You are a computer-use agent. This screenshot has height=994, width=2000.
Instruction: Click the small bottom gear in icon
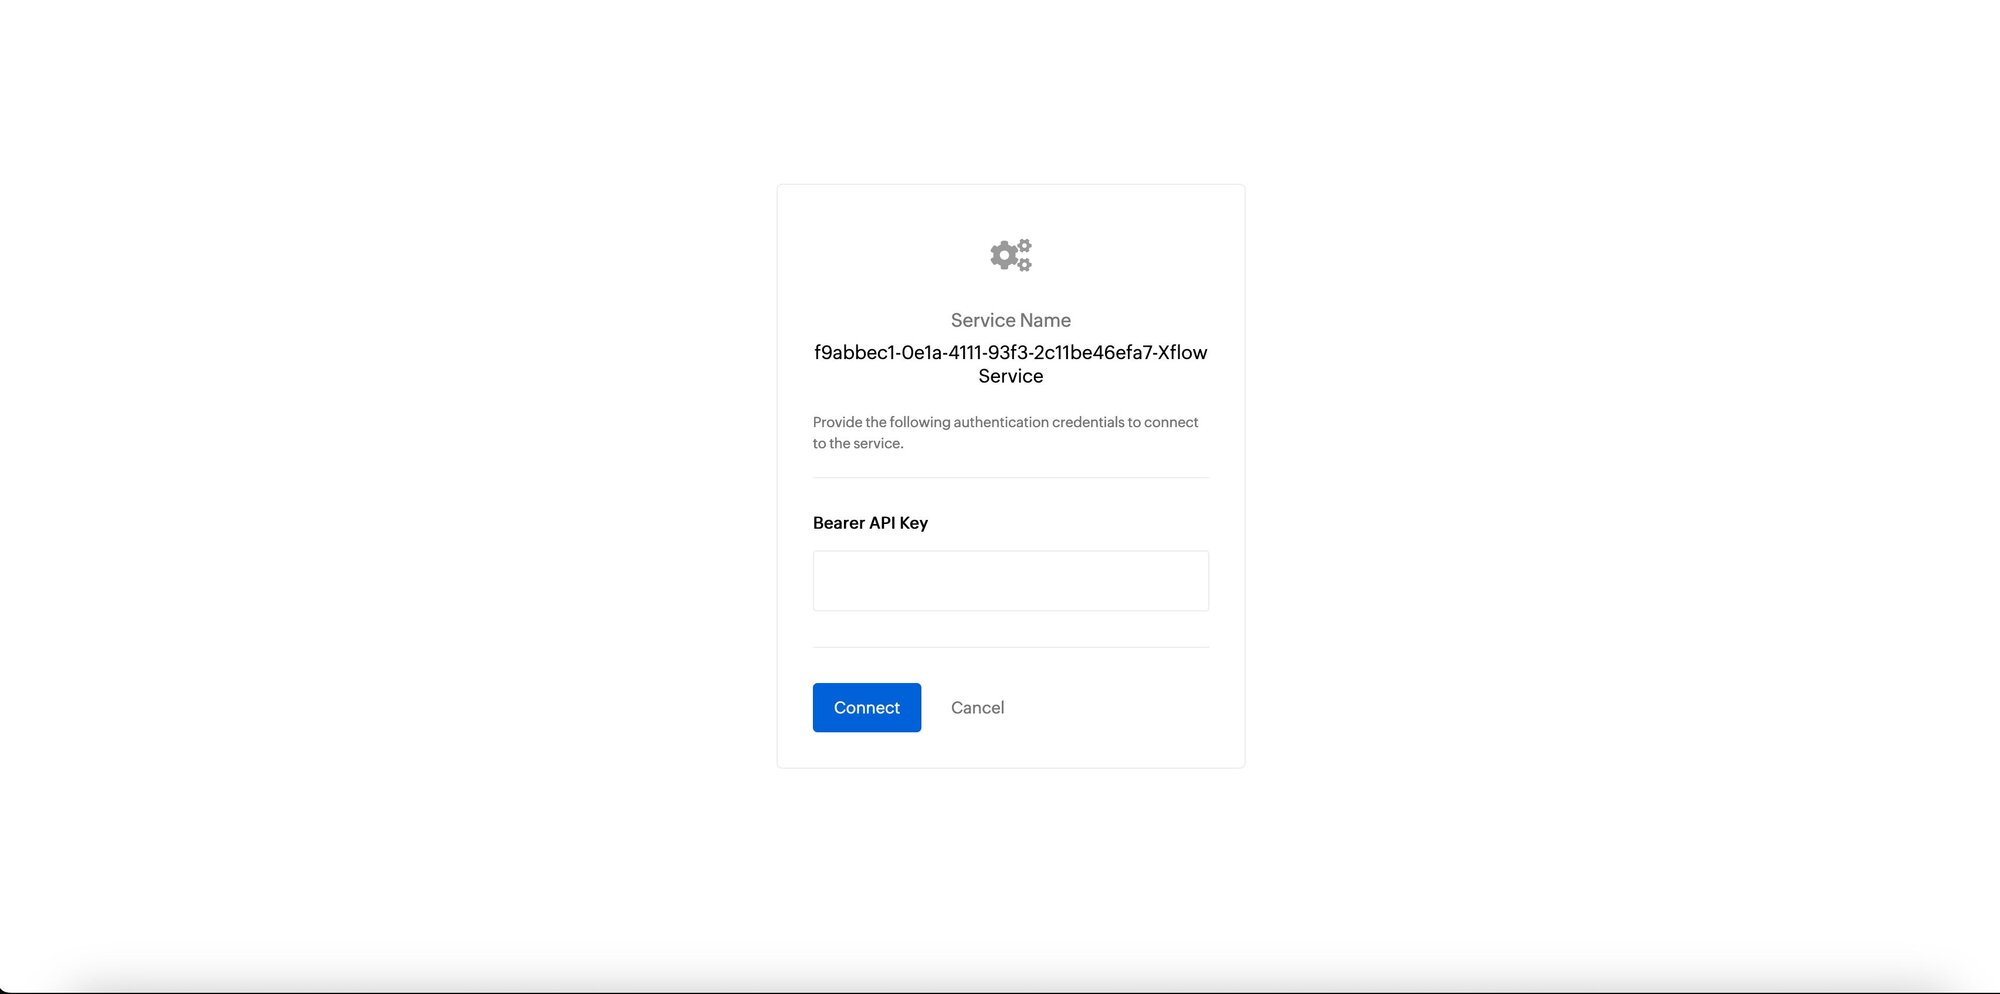coord(1024,264)
